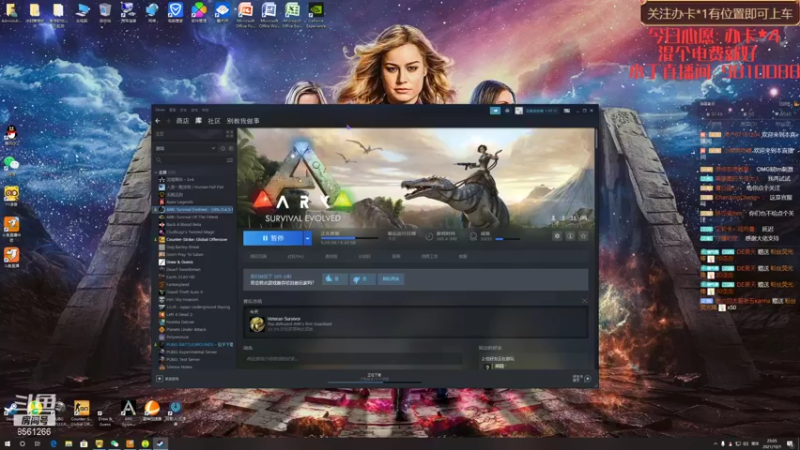The width and height of the screenshot is (800, 450).
Task: Open ARK game settings gear icon
Action: click(557, 236)
